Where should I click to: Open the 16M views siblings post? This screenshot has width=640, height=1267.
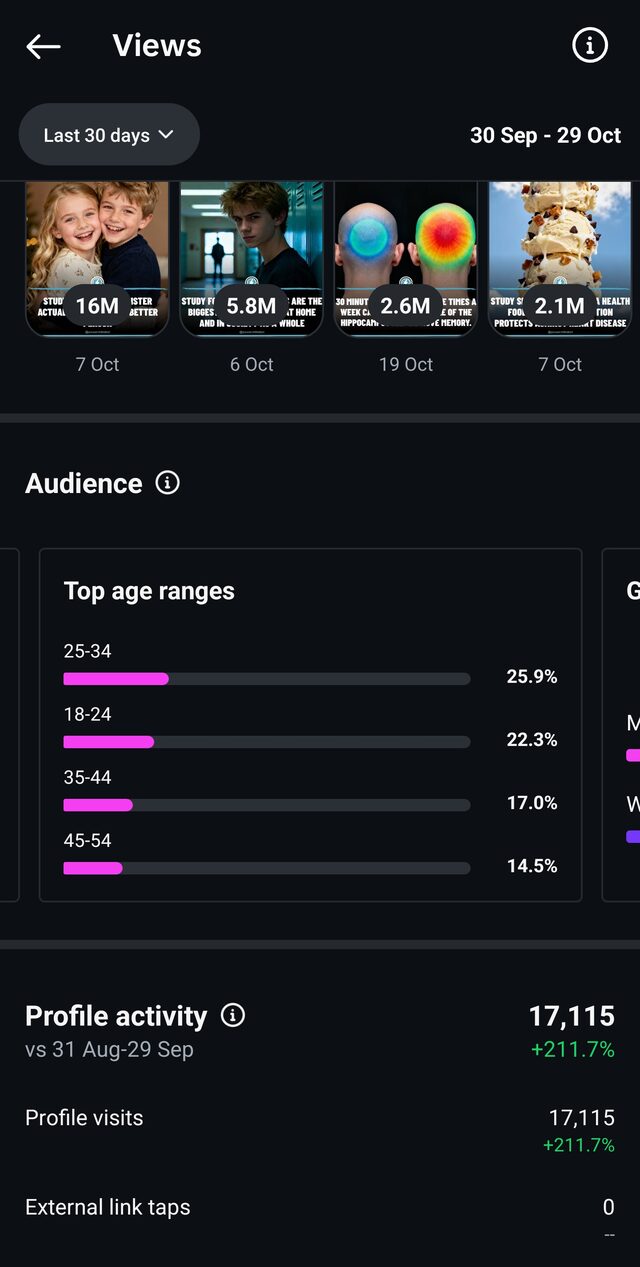click(97, 258)
